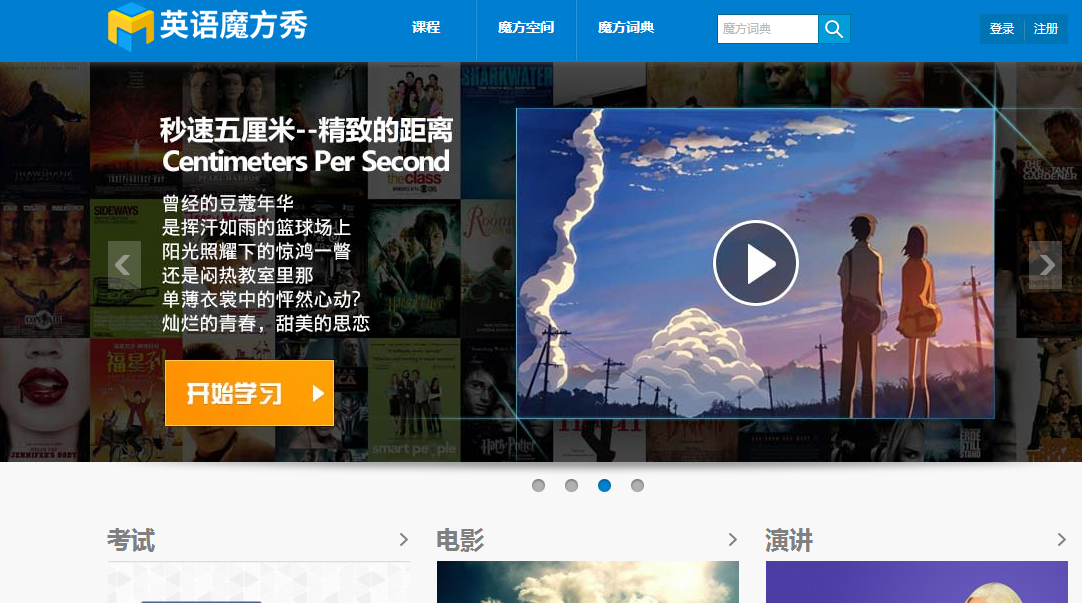Focus the 魔方词典 search input field

click(767, 29)
